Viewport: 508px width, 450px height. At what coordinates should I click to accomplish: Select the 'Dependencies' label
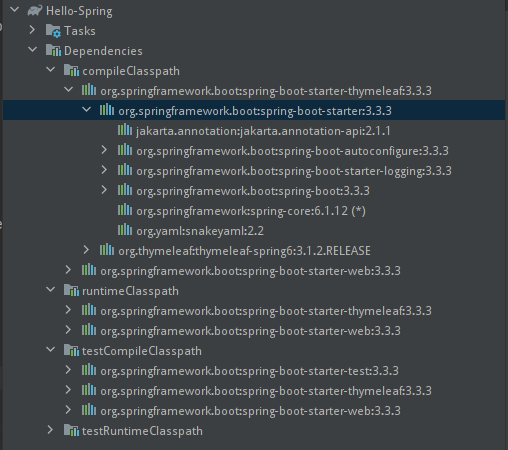[x=103, y=51]
